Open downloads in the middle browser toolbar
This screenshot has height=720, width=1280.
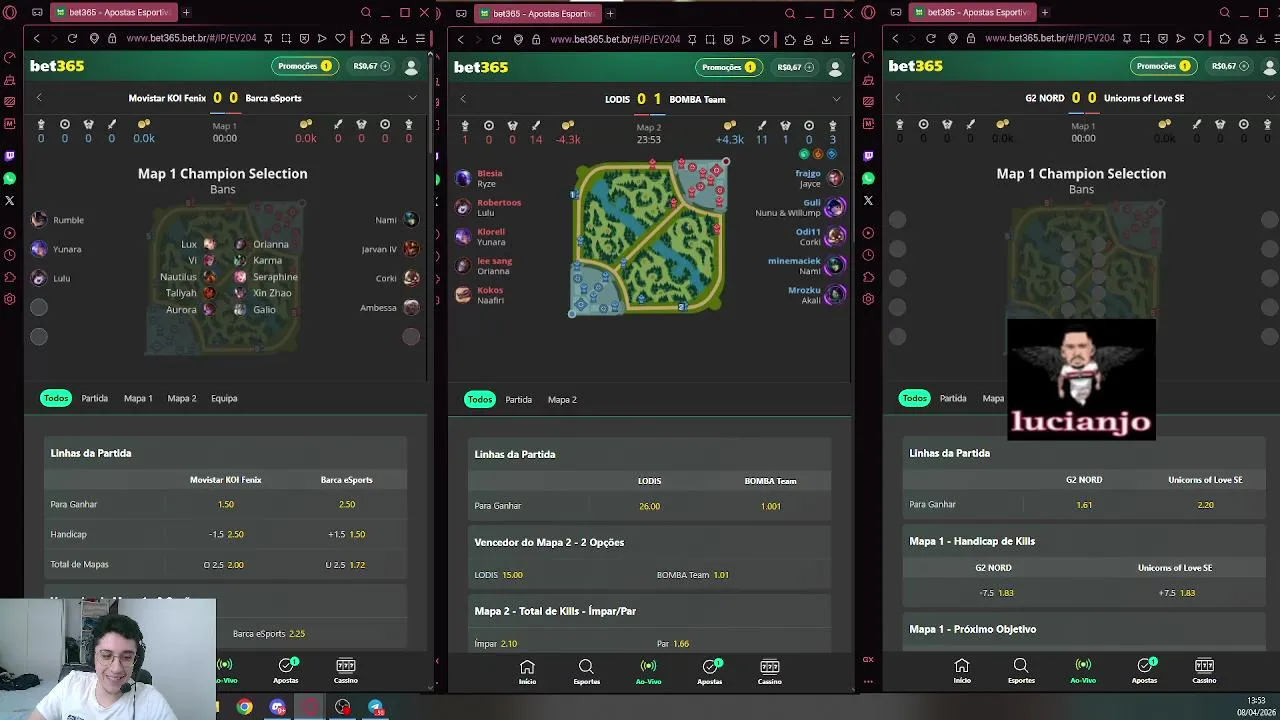[826, 40]
